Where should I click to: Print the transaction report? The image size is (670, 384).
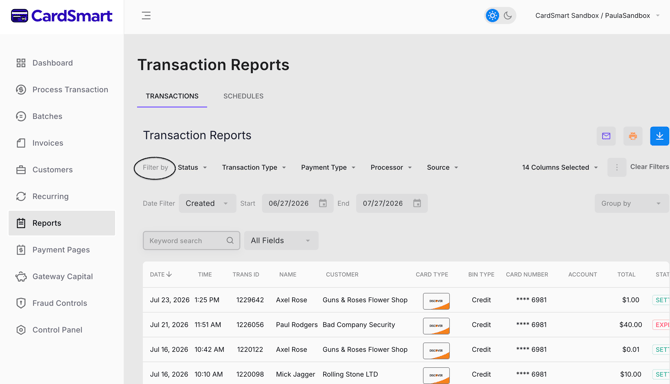coord(633,136)
